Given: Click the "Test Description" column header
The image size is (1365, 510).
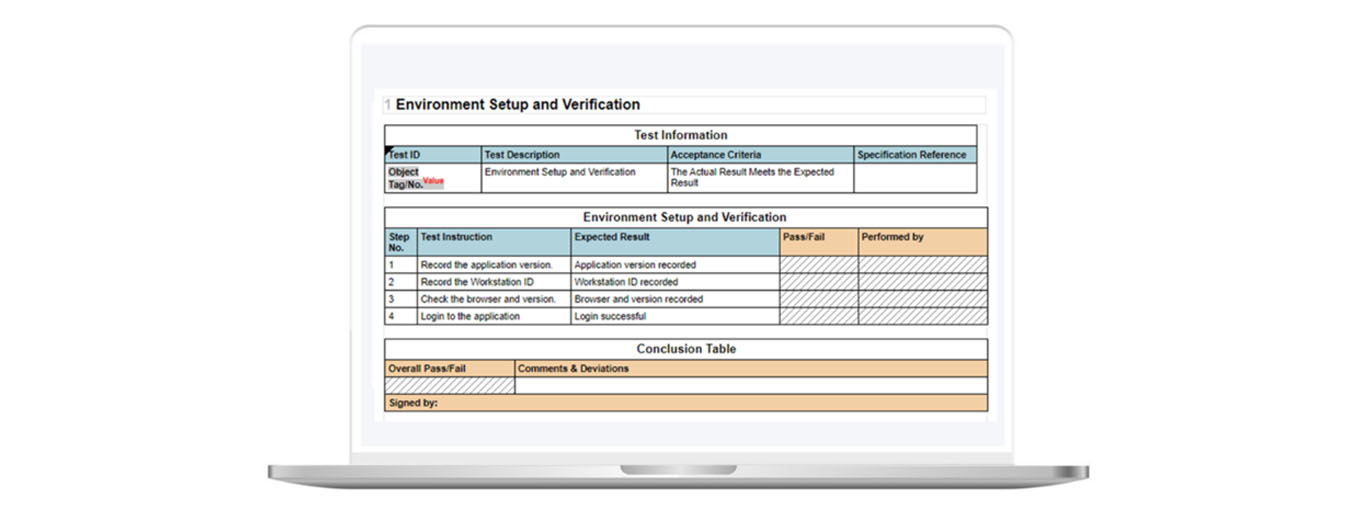Looking at the screenshot, I should coord(574,155).
